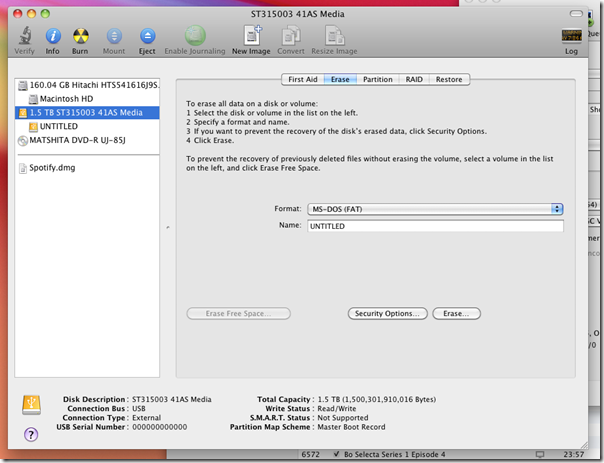604x463 pixels.
Task: Select Spotify.dmg disk image
Action: [x=87, y=168]
